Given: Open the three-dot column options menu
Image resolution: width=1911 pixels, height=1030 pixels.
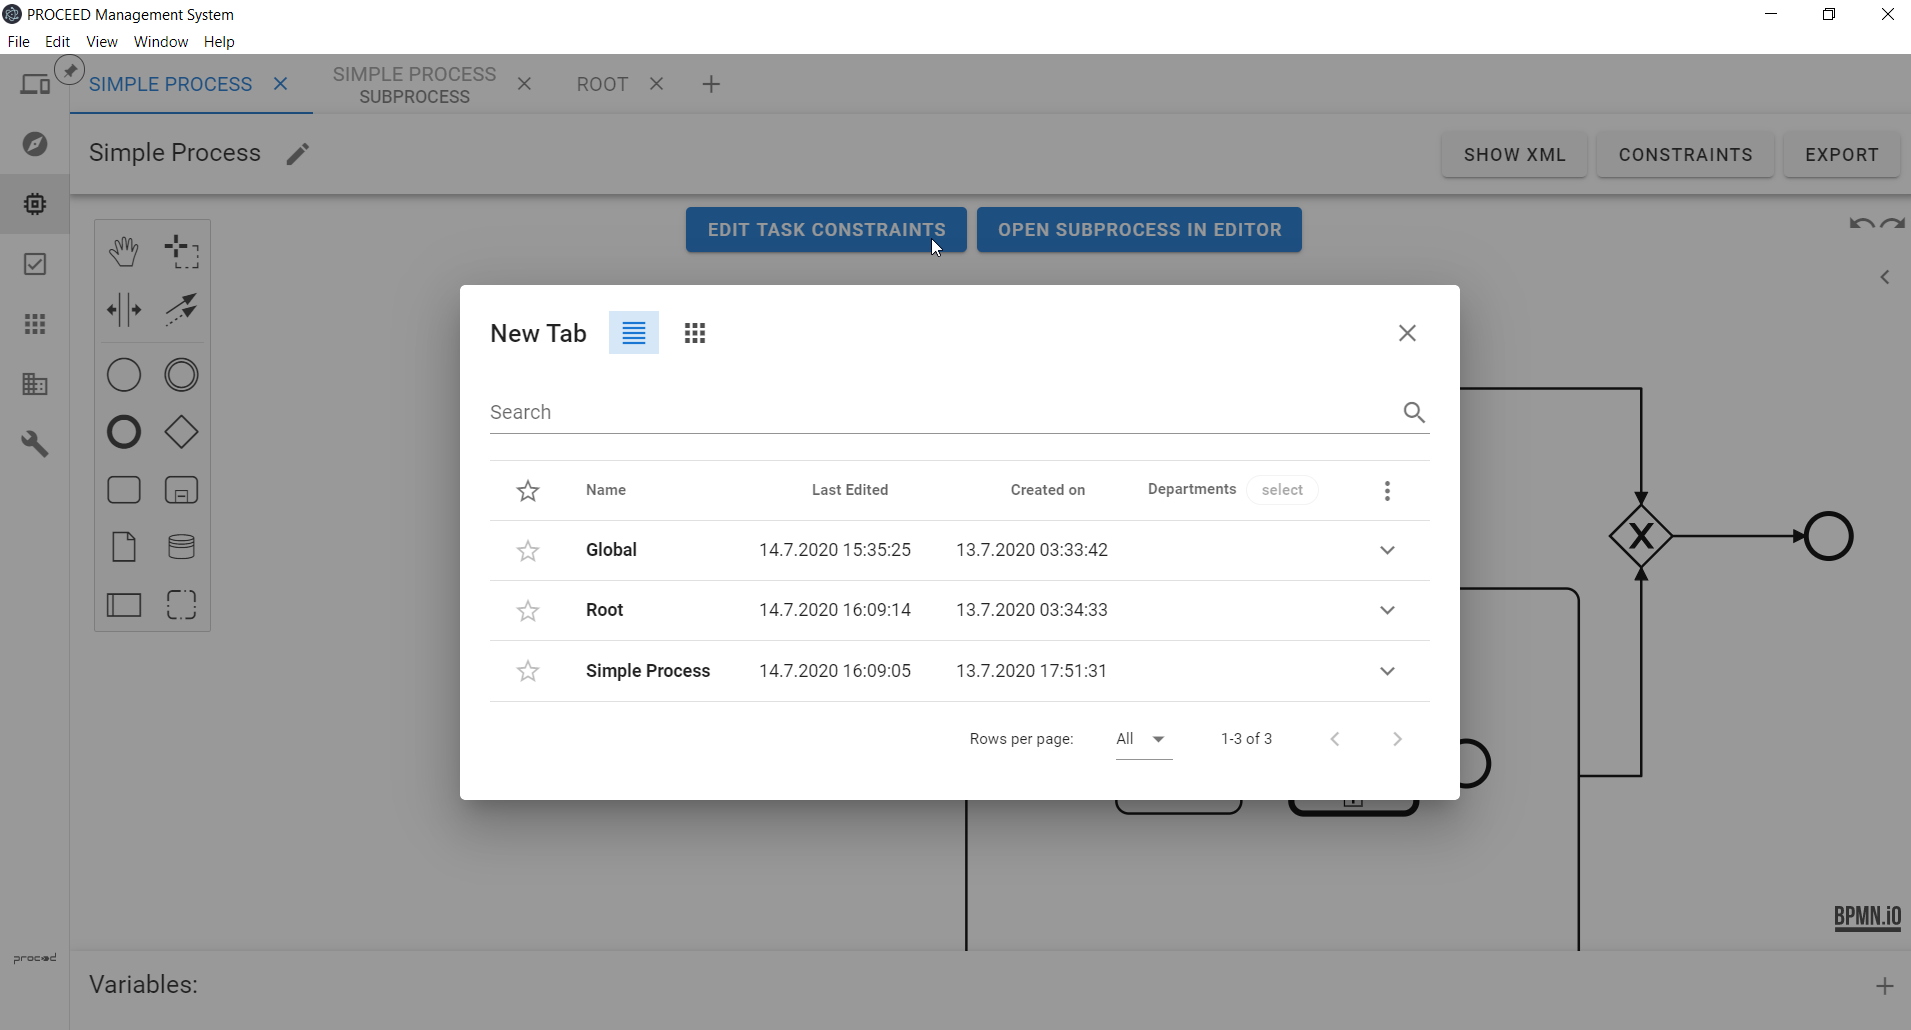Looking at the screenshot, I should tap(1387, 490).
